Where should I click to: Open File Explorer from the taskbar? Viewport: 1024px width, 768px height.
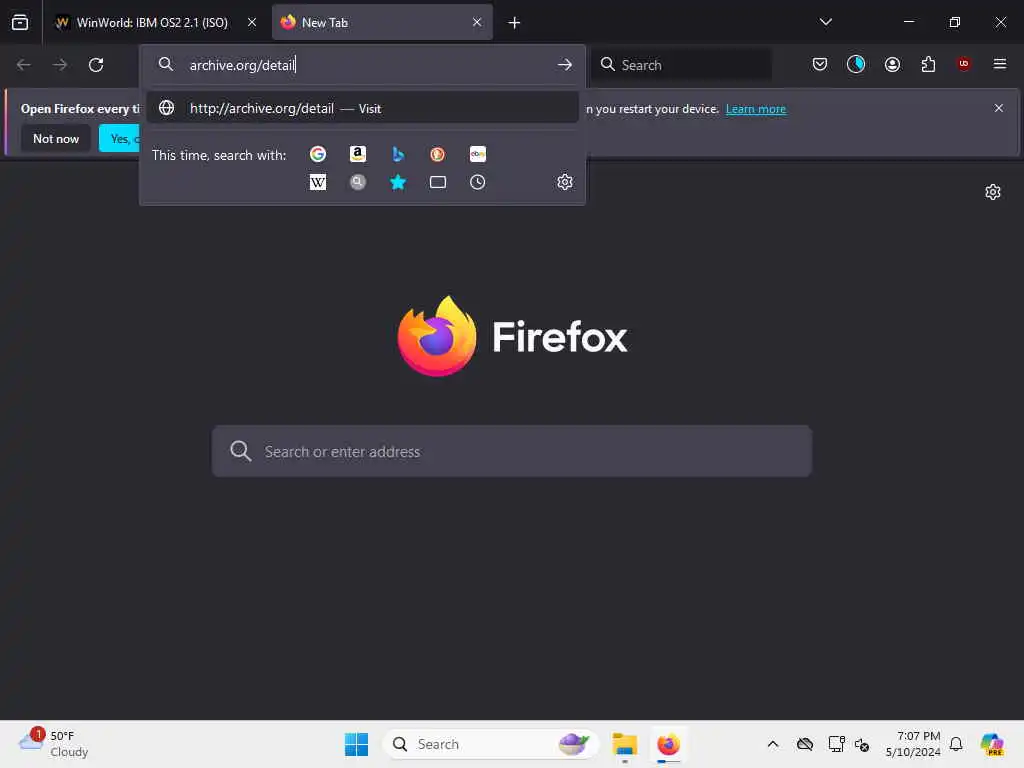coord(624,744)
